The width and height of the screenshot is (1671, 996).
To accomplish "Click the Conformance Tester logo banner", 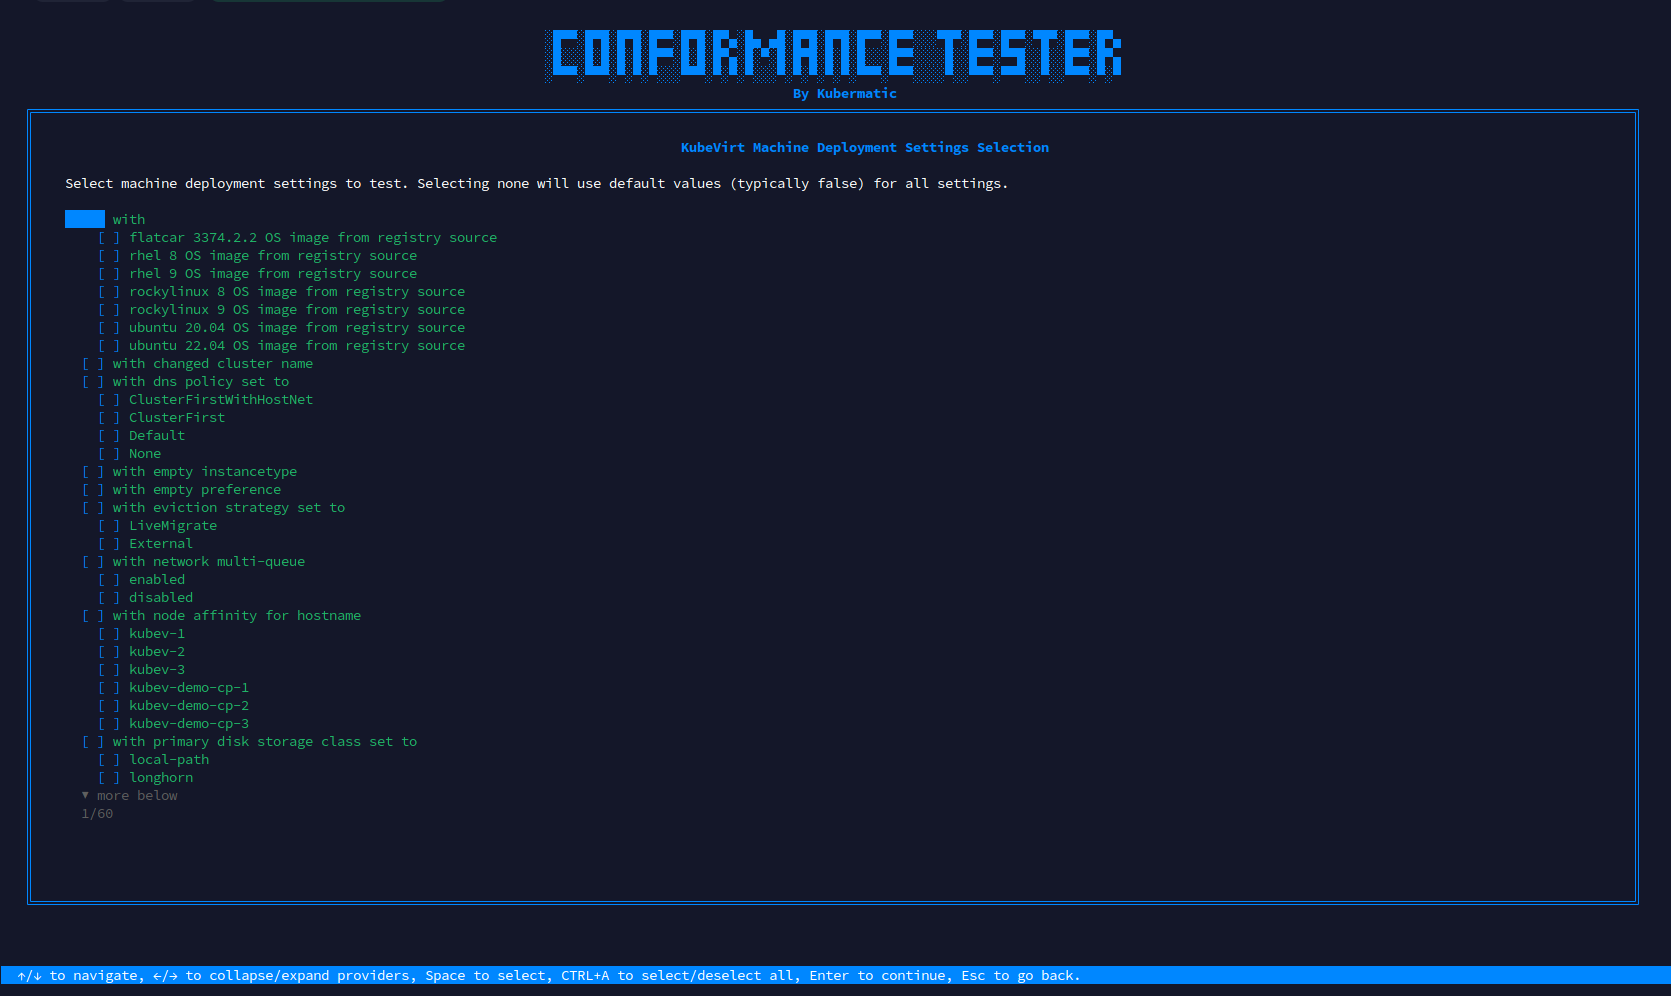I will (835, 53).
